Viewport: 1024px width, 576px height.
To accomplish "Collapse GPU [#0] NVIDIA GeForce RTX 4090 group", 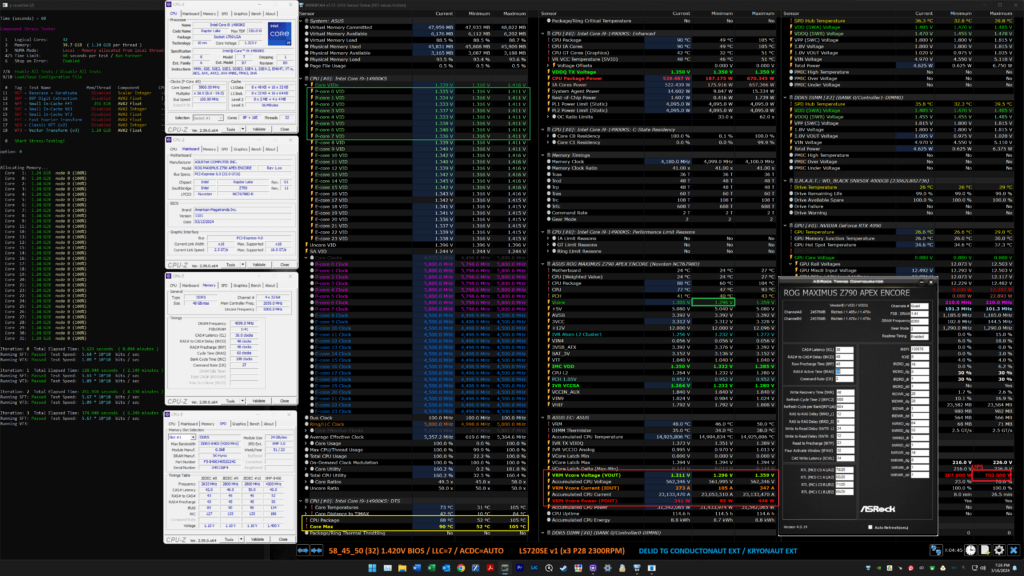I will [x=786, y=226].
